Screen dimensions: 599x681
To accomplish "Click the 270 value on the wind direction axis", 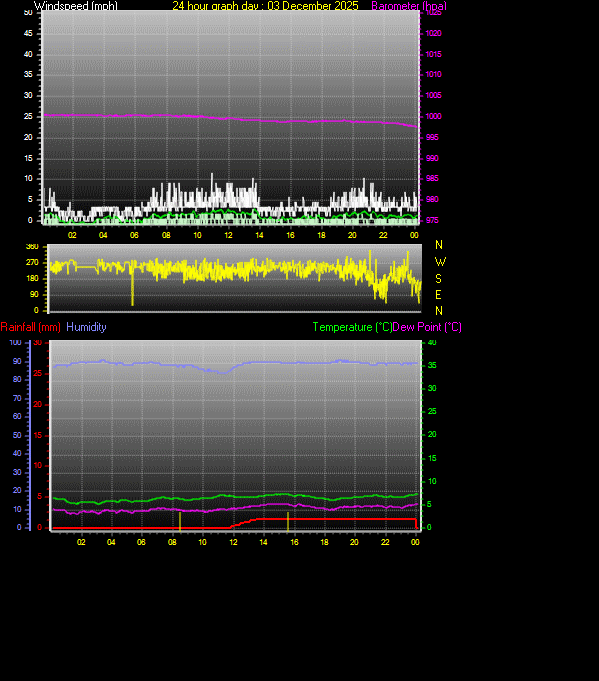I will 32,262.
